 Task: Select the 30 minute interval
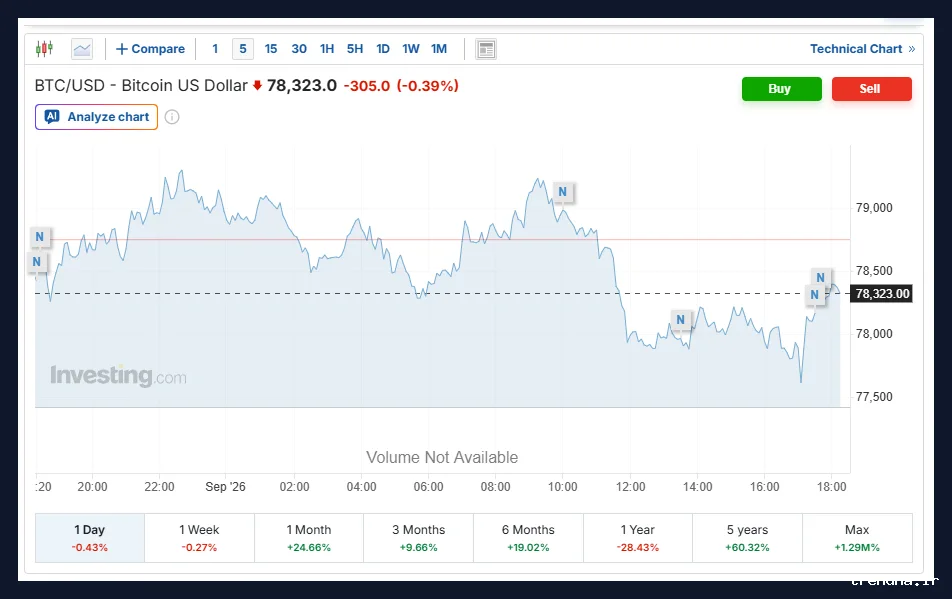(x=299, y=49)
